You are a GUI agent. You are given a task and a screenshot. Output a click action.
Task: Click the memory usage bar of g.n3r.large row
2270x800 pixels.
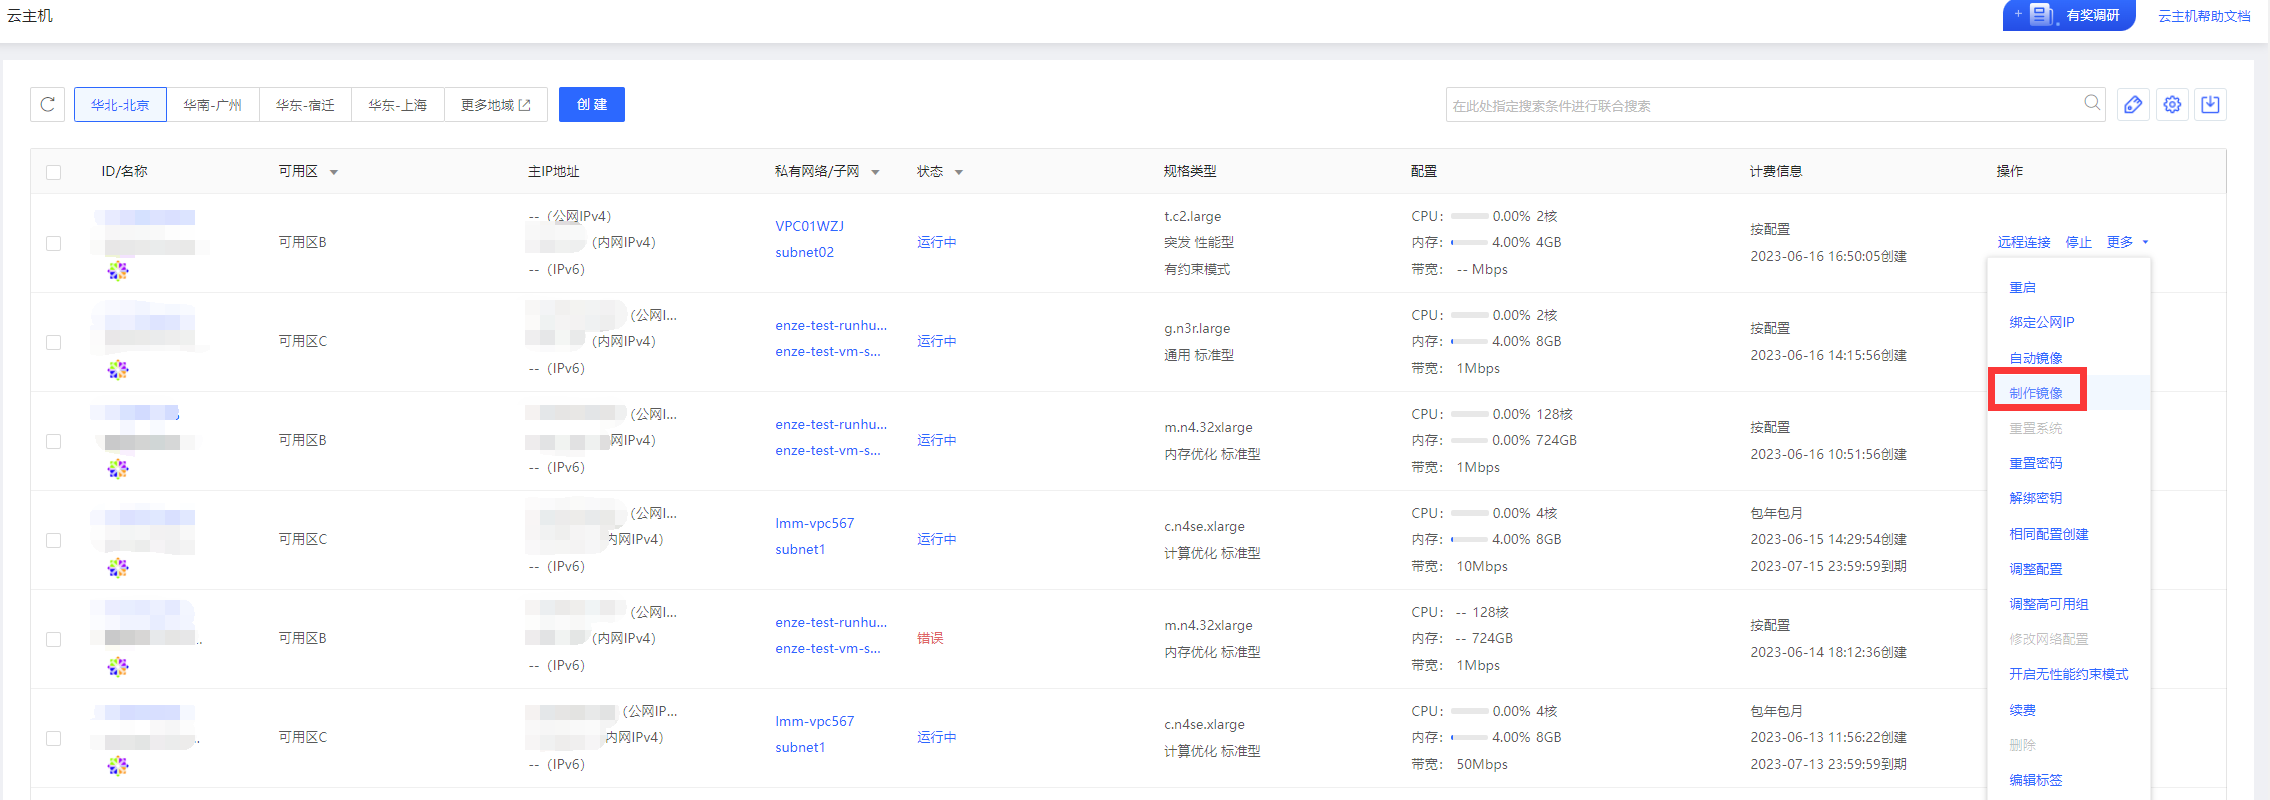1469,341
